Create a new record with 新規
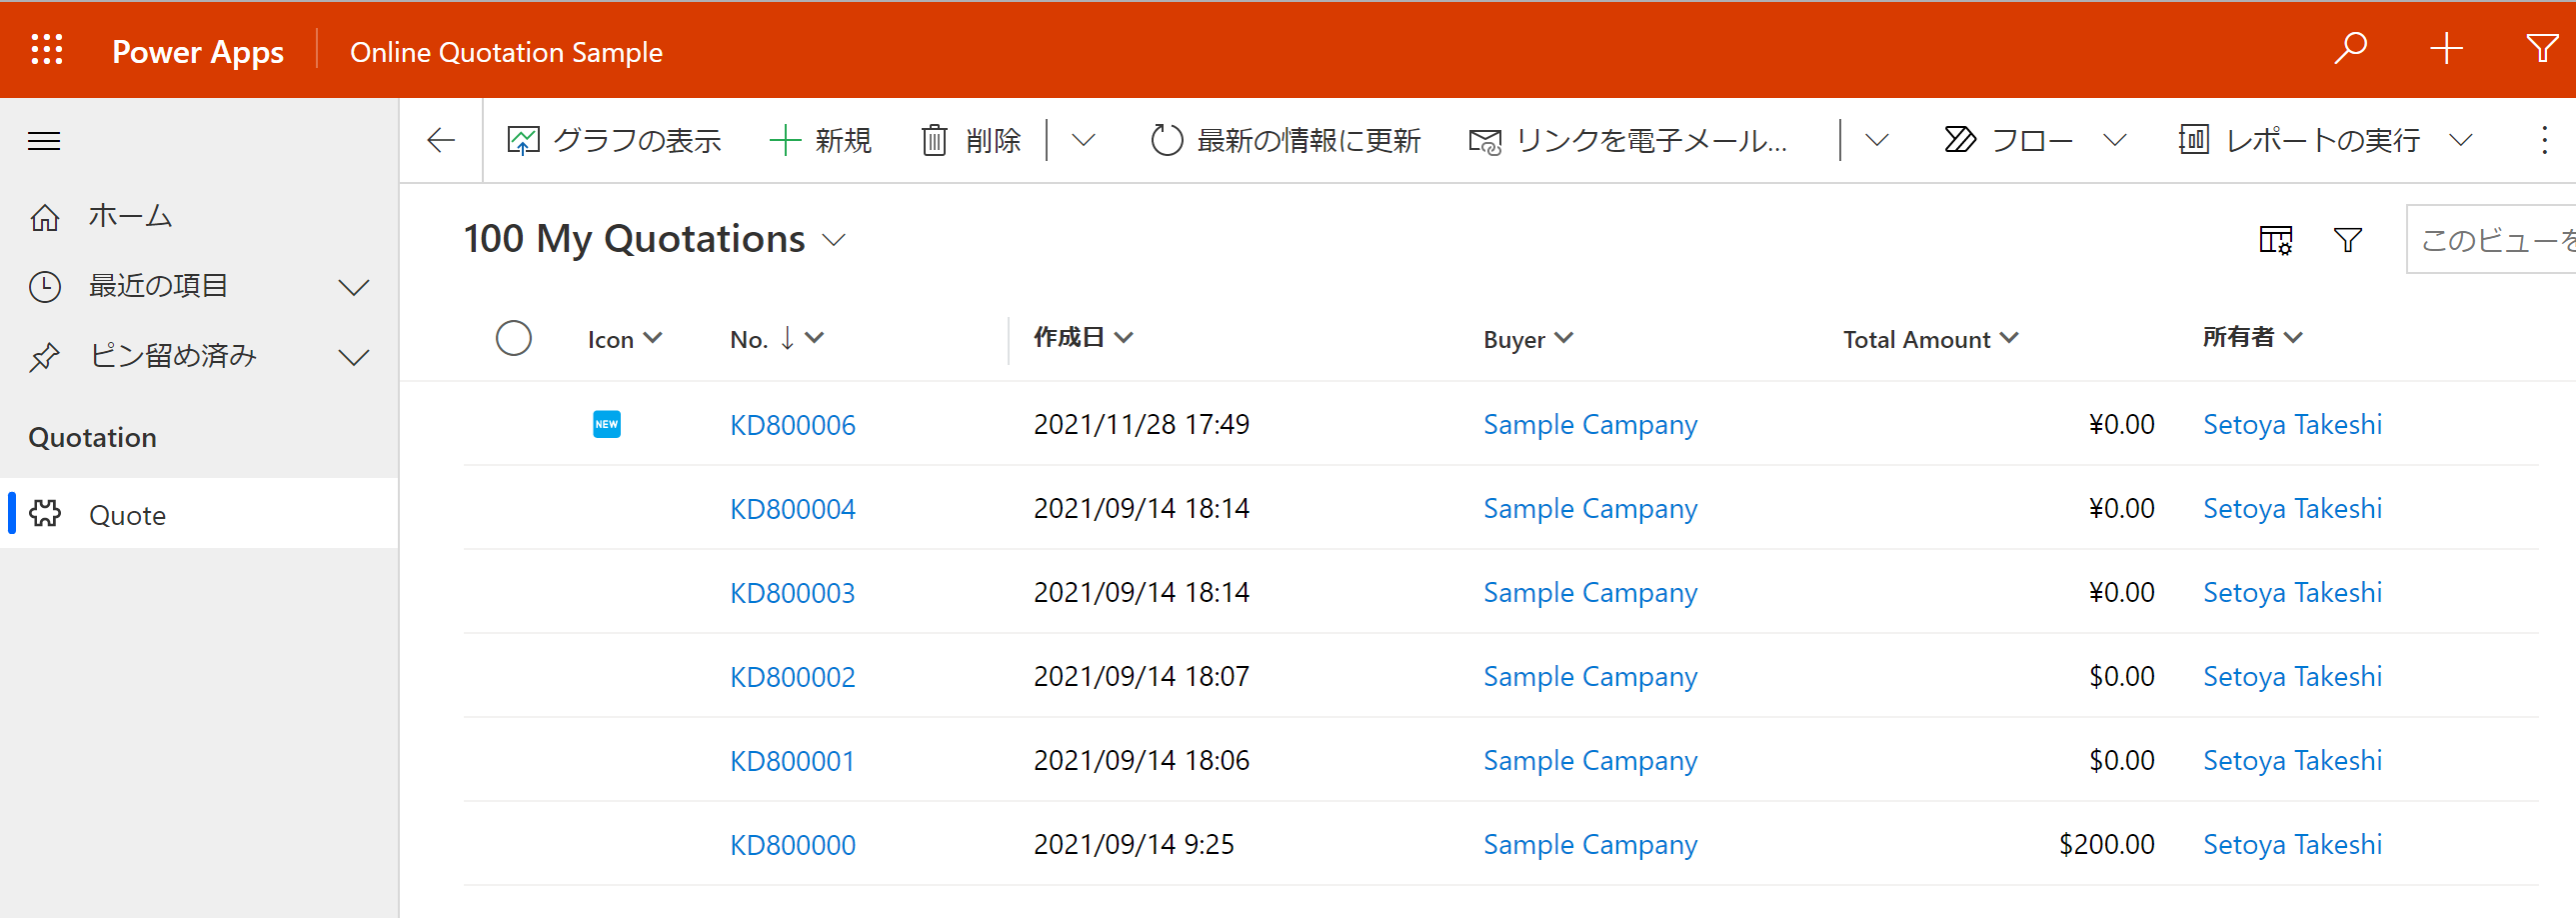2576x918 pixels. (x=821, y=141)
